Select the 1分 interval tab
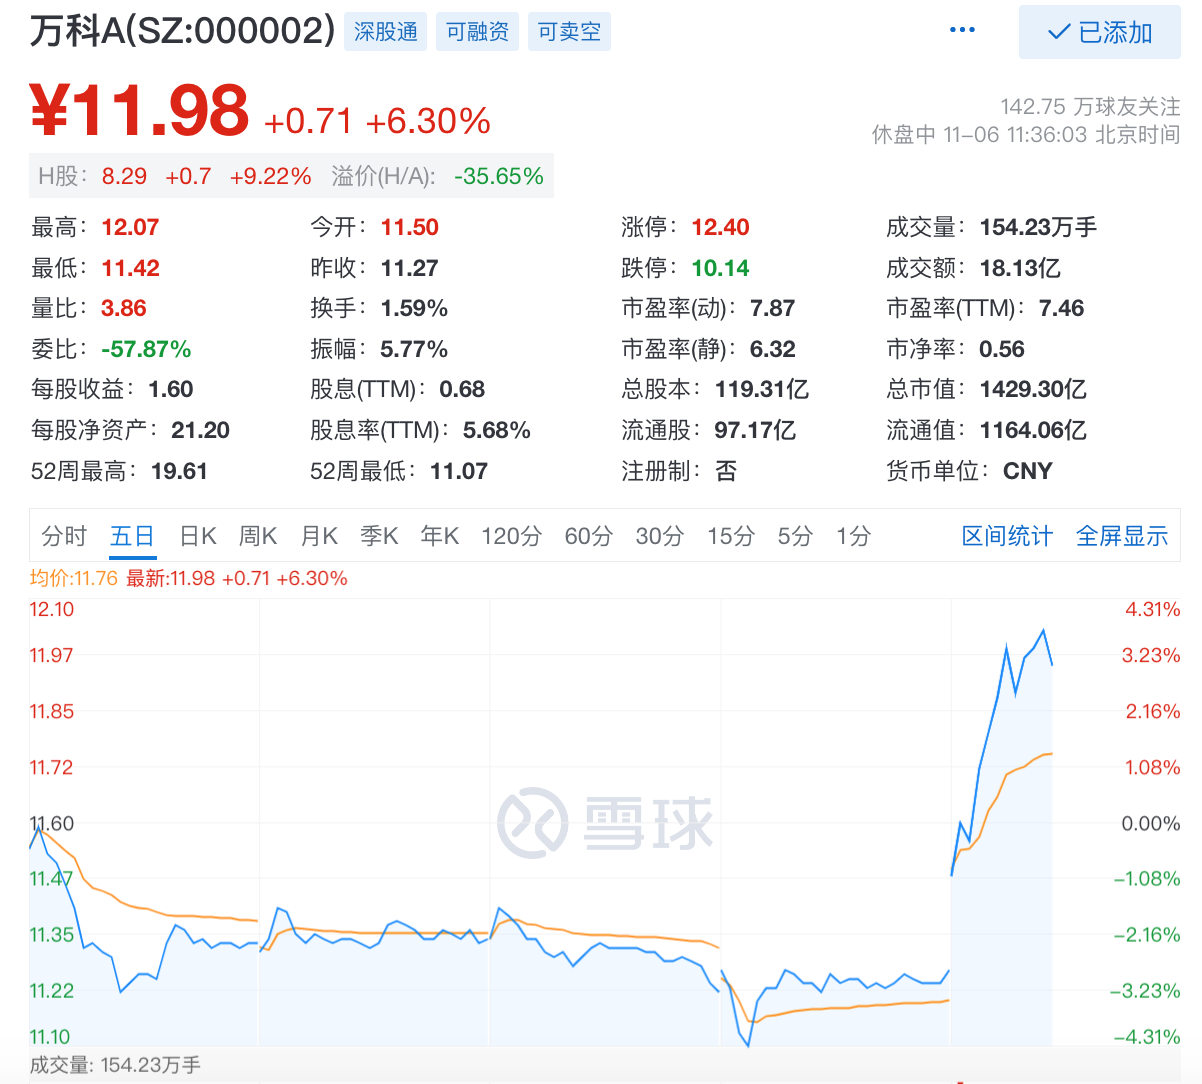Viewport: 1202px width, 1084px height. (854, 536)
